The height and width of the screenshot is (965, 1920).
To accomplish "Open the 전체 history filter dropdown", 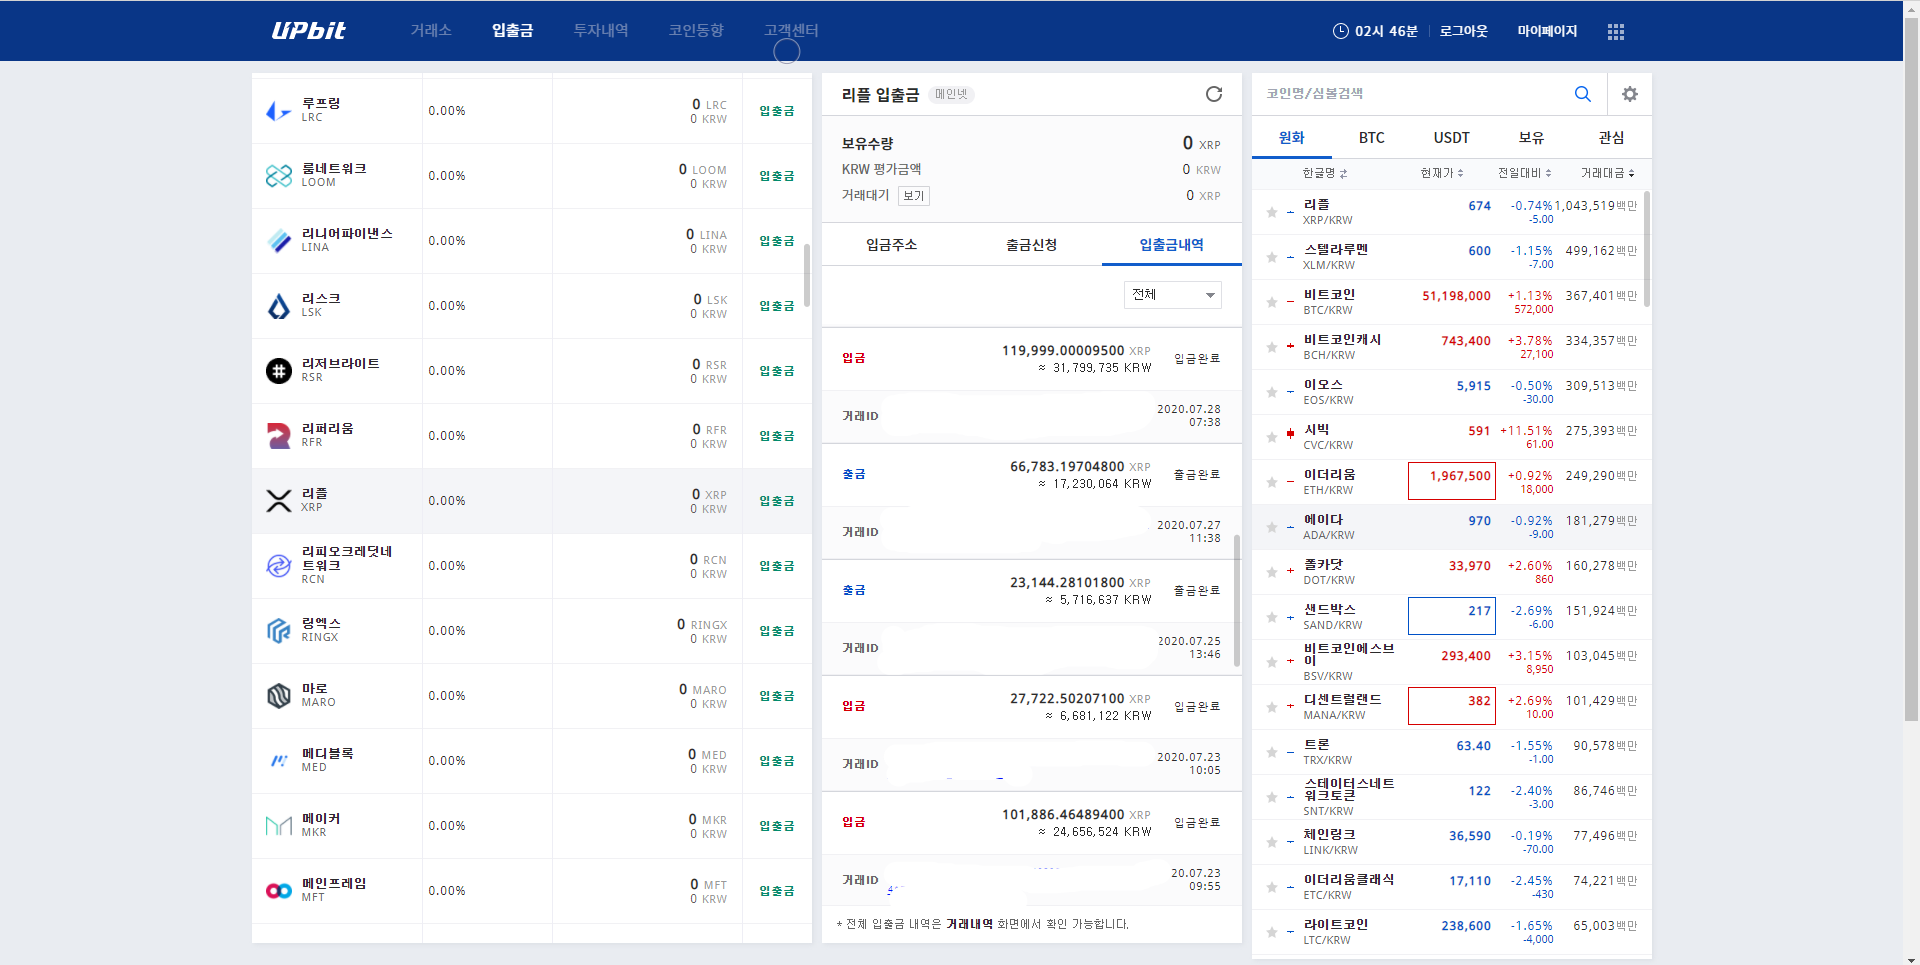I will tap(1173, 295).
